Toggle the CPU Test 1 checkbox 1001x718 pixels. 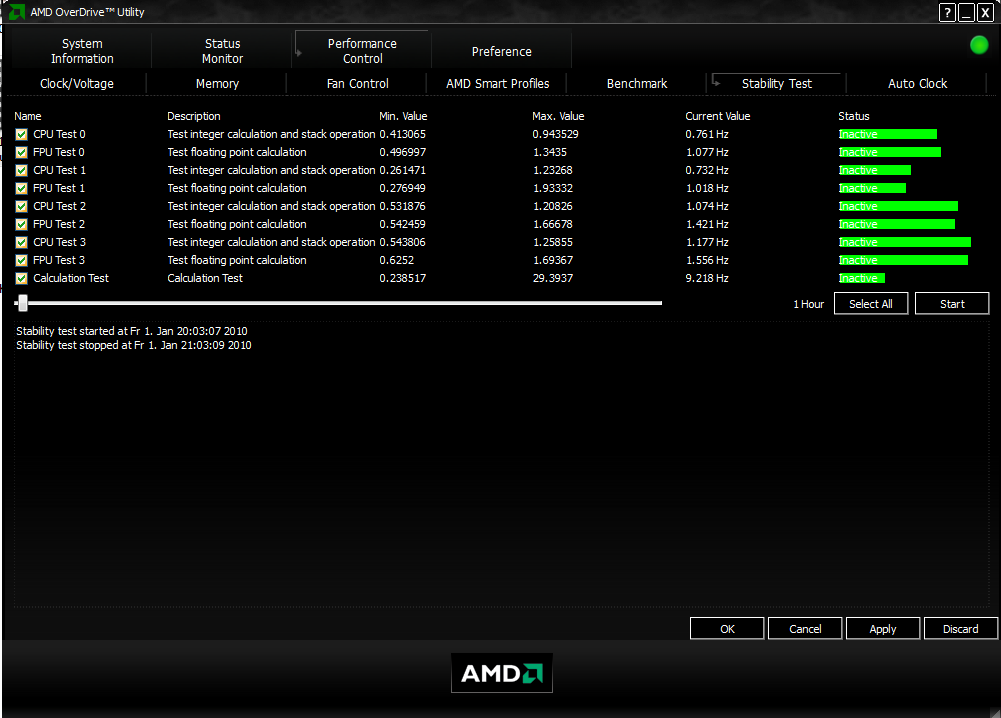click(22, 170)
